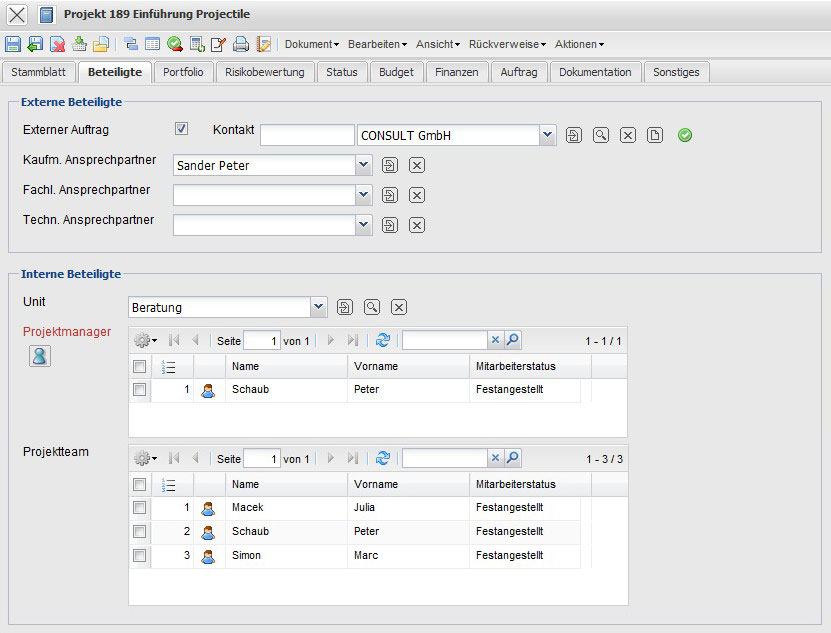Click the add Projektmanager person icon

[40, 355]
